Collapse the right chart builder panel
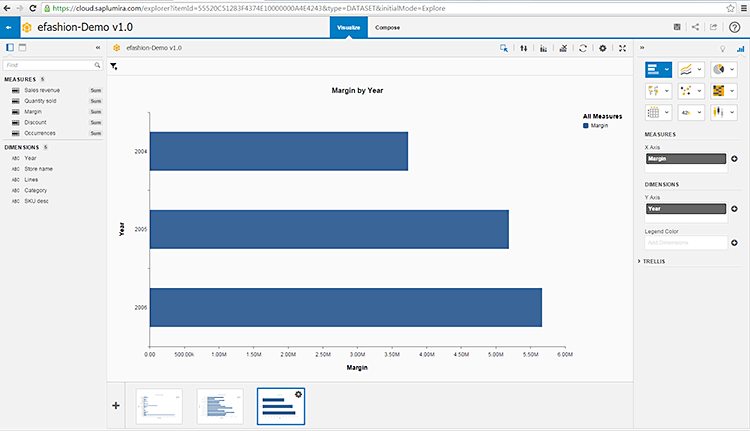Image resolution: width=750 pixels, height=431 pixels. 642,48
